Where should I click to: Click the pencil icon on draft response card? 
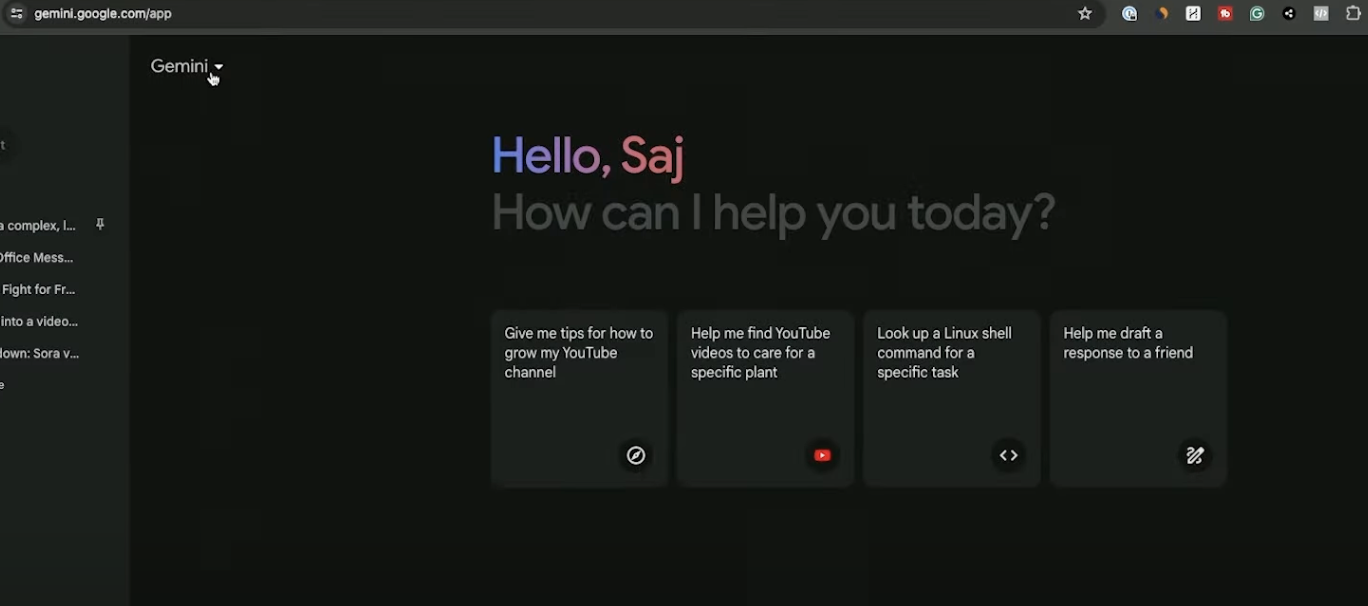pos(1195,455)
